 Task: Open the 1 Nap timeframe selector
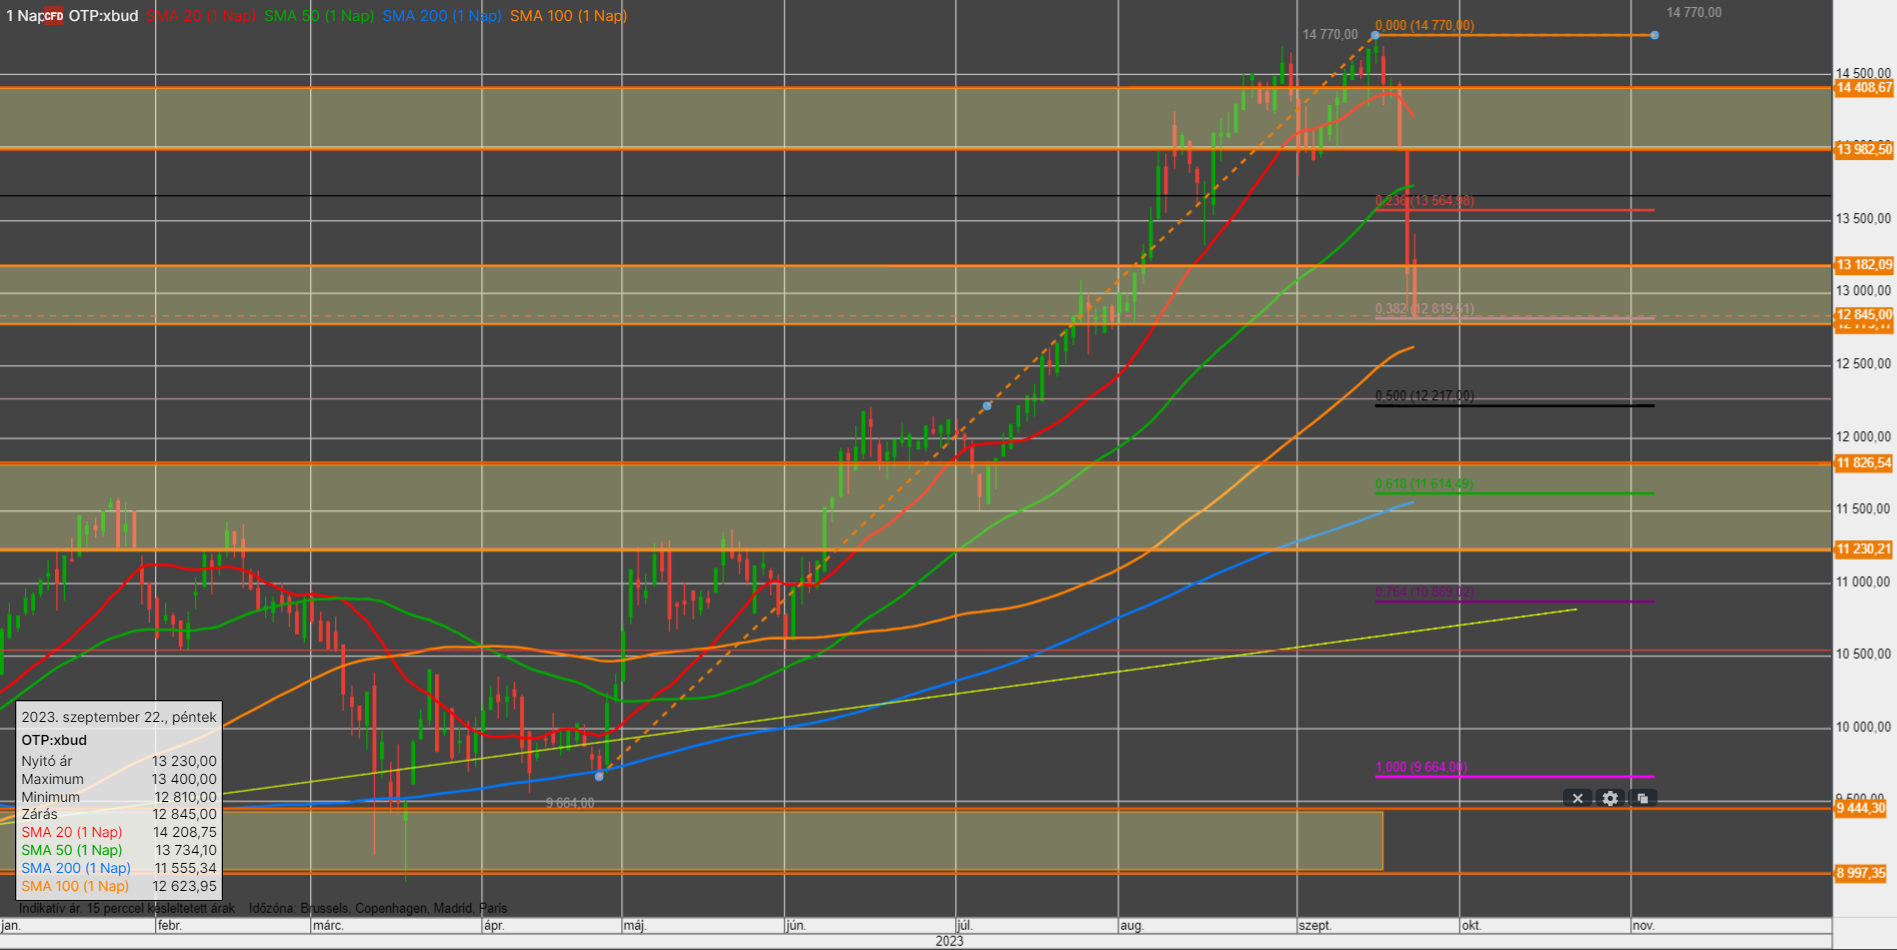23,16
